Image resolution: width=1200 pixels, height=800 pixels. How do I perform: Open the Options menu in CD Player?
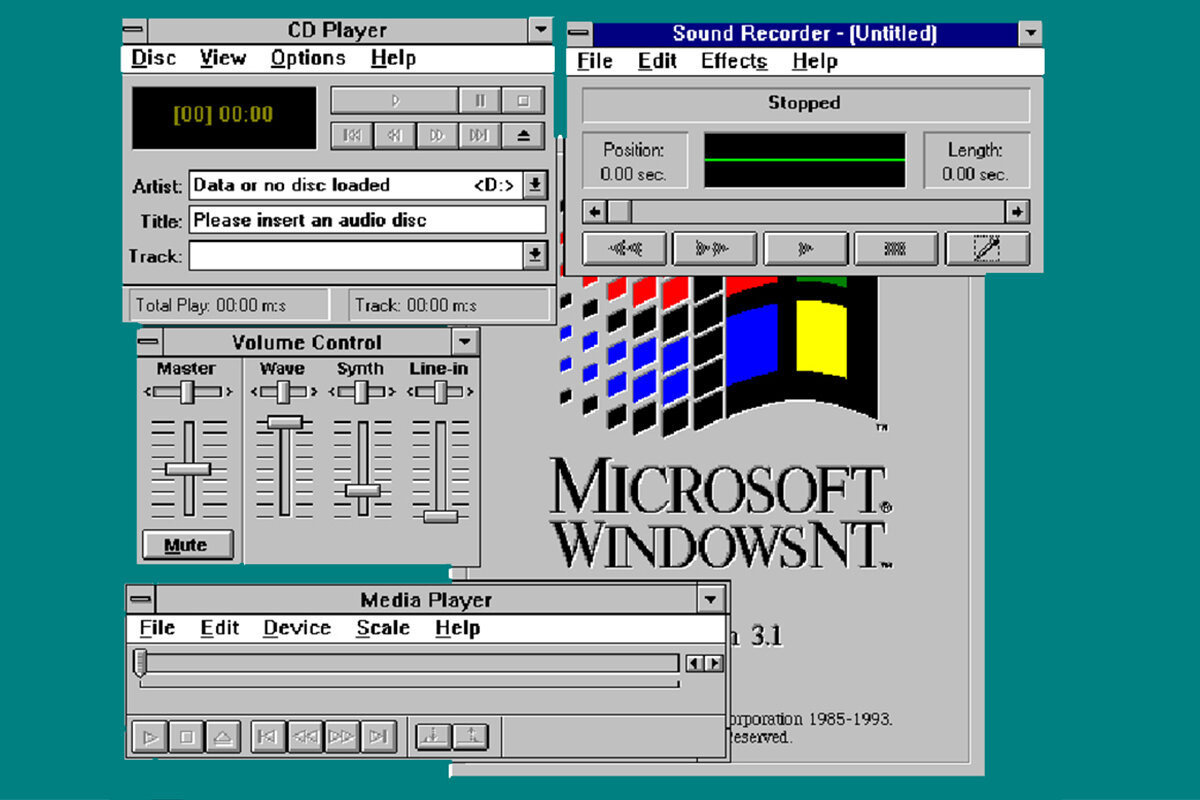pyautogui.click(x=308, y=58)
